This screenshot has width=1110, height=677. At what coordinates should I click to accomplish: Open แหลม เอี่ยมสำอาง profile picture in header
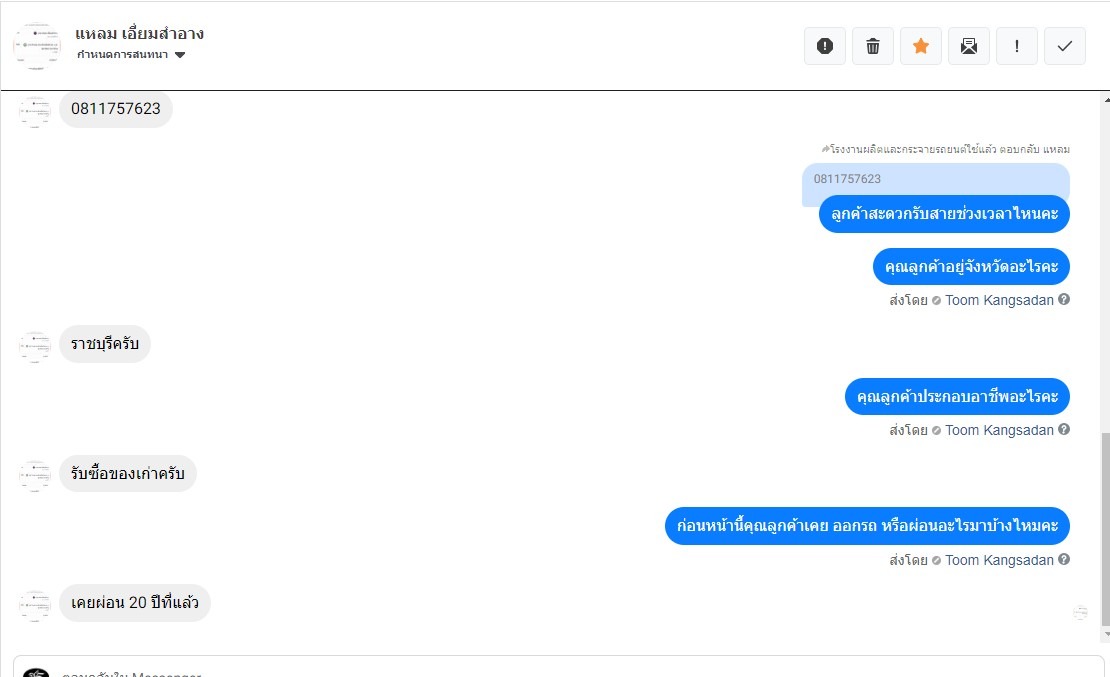tap(37, 46)
